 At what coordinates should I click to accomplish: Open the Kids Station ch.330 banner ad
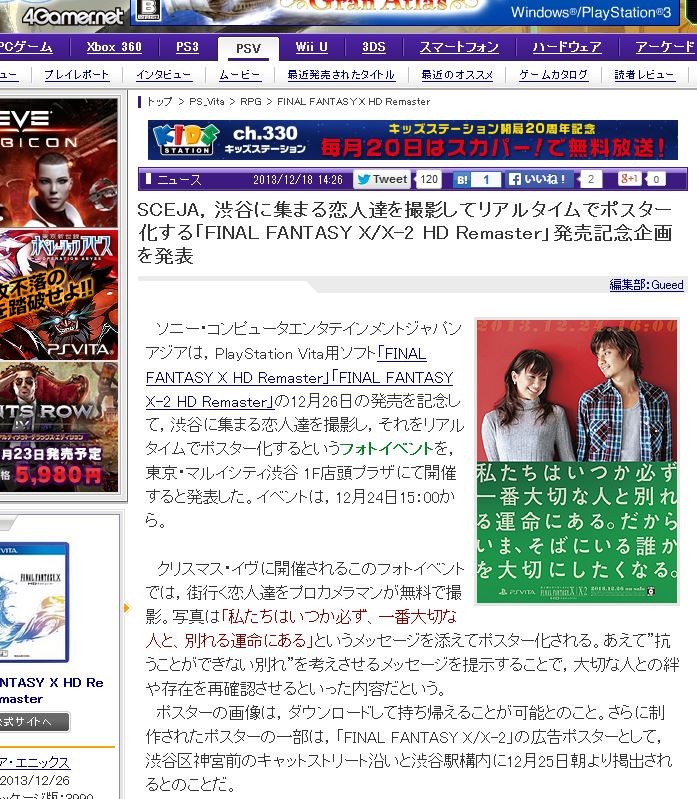413,140
